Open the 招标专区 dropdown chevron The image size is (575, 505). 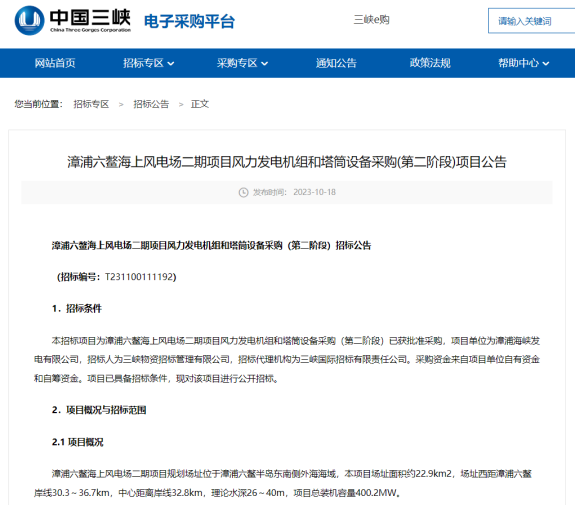pos(171,63)
